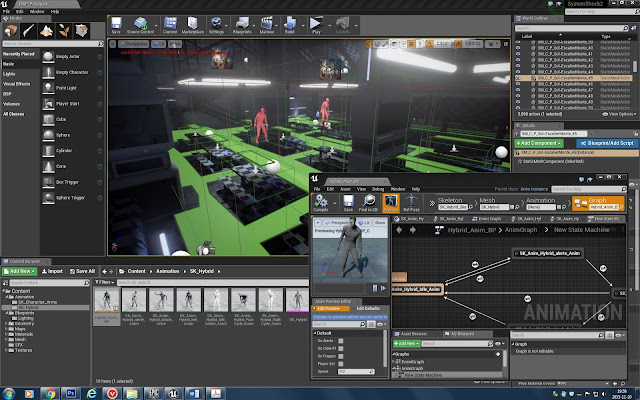Screen dimensions: 640x400
Task: Toggle scale snapping icon in viewport toolbar
Action: (459, 44)
